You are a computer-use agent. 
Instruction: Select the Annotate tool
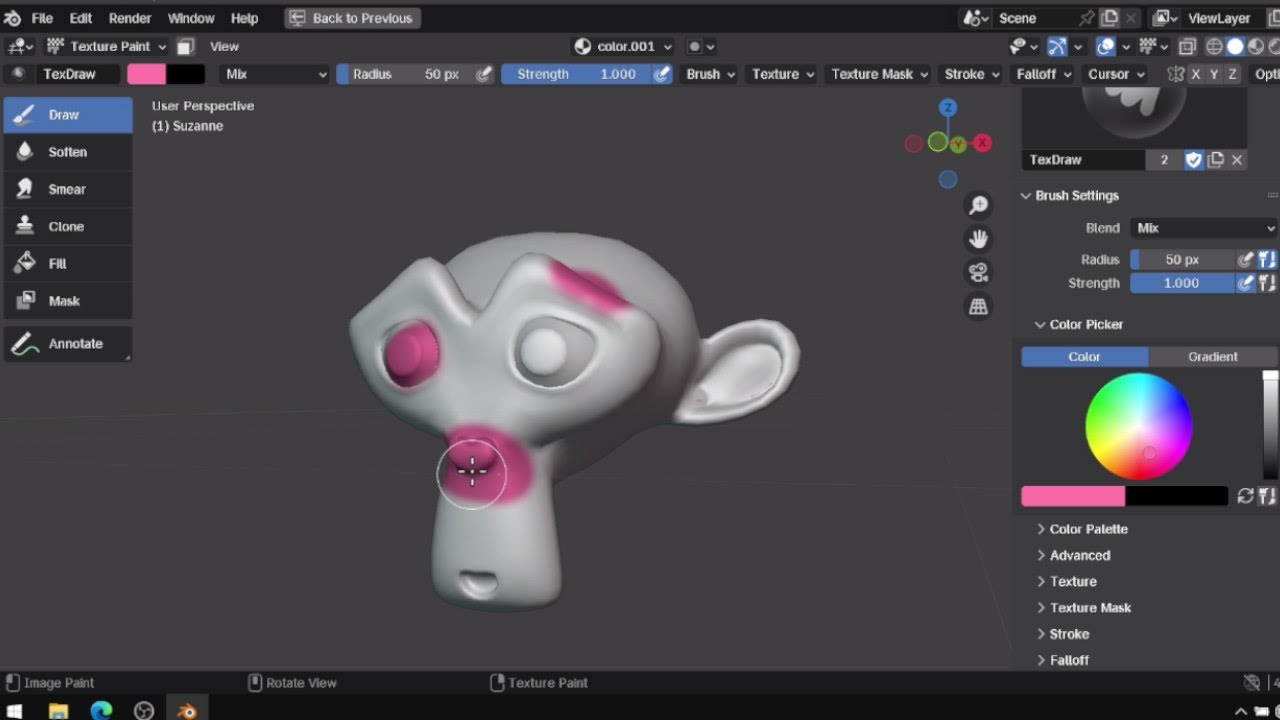(68, 343)
